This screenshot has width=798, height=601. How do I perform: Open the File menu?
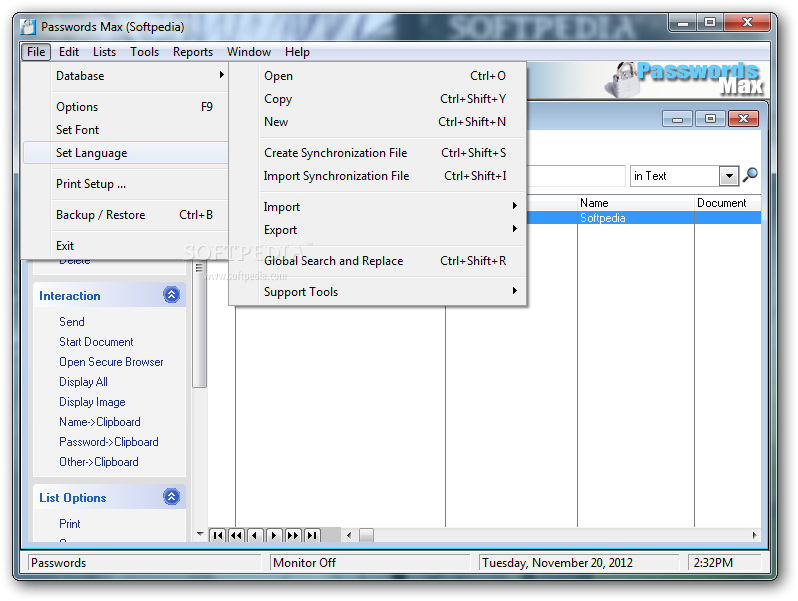pyautogui.click(x=36, y=52)
